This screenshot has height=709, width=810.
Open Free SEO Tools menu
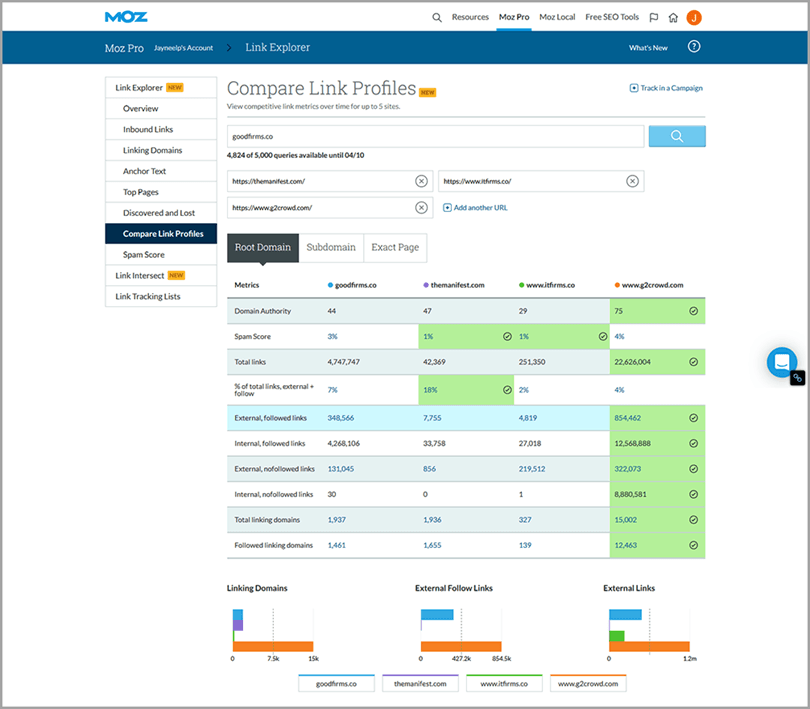(x=612, y=17)
